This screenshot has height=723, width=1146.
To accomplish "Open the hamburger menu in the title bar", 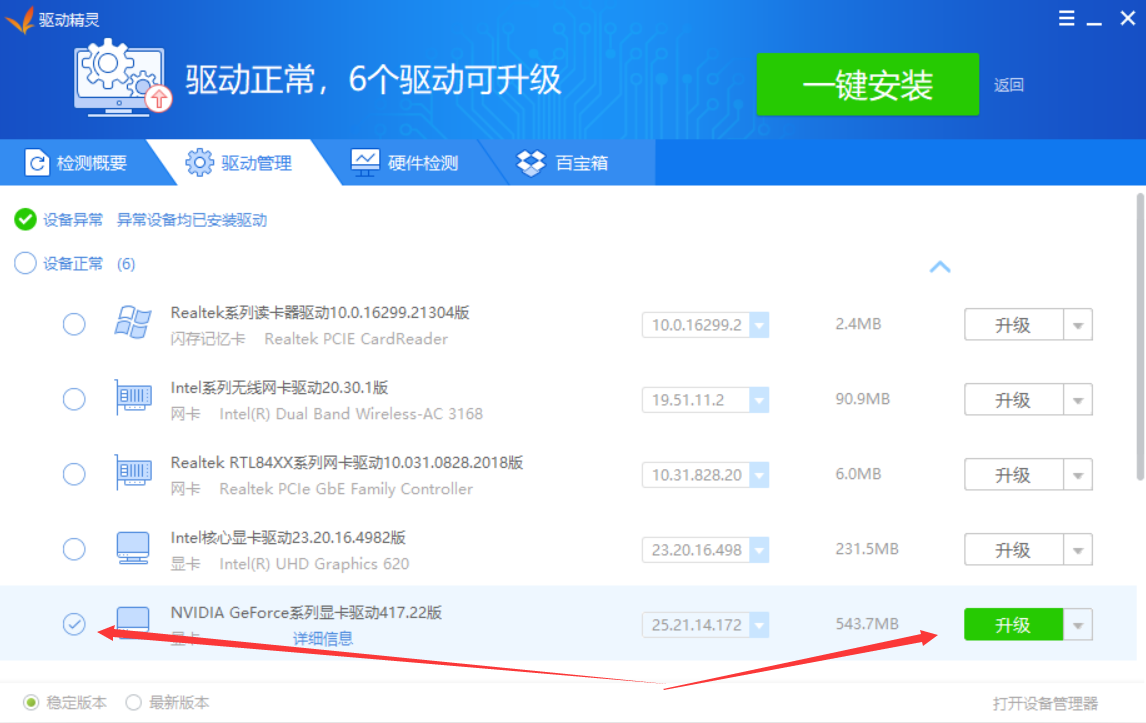I will 1066,17.
